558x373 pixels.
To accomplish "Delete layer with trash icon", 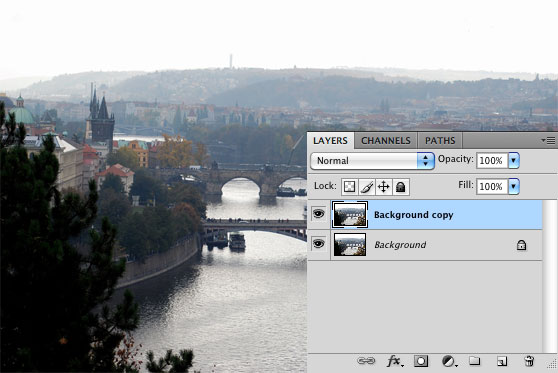I will [529, 361].
